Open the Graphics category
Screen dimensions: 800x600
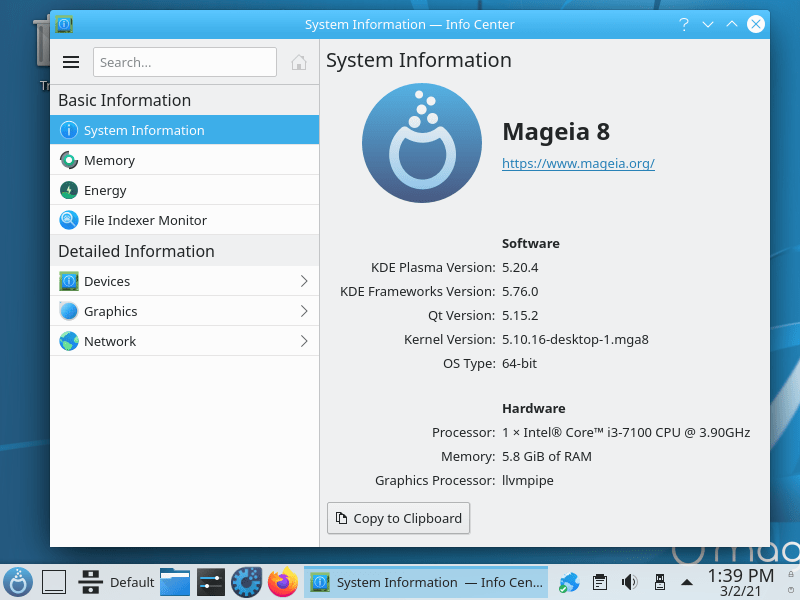185,311
